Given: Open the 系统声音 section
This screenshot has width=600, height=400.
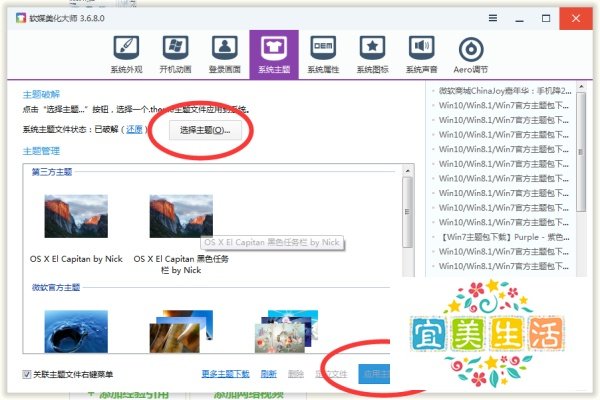Looking at the screenshot, I should 421,54.
